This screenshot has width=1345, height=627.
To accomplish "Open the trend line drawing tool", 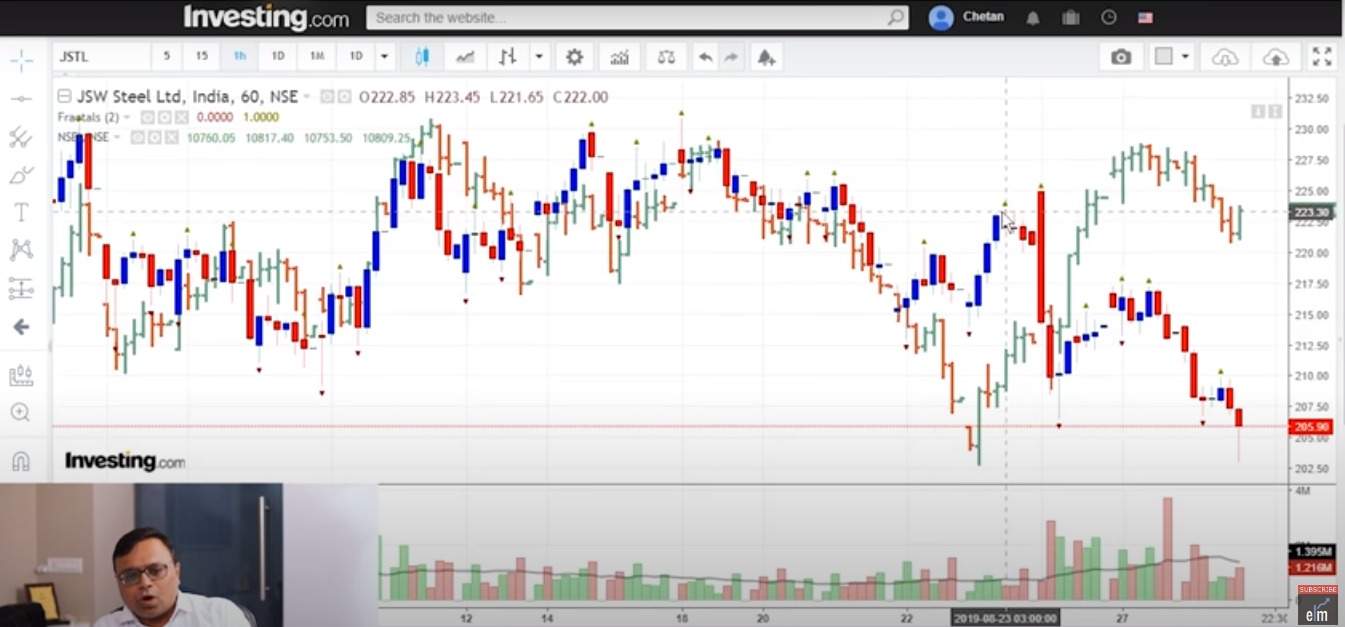I will pyautogui.click(x=21, y=99).
